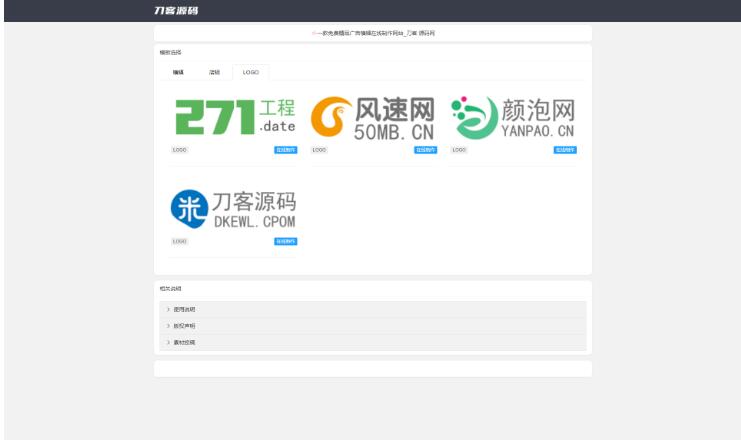Click blue button under 颜泡网 logo

tap(565, 150)
